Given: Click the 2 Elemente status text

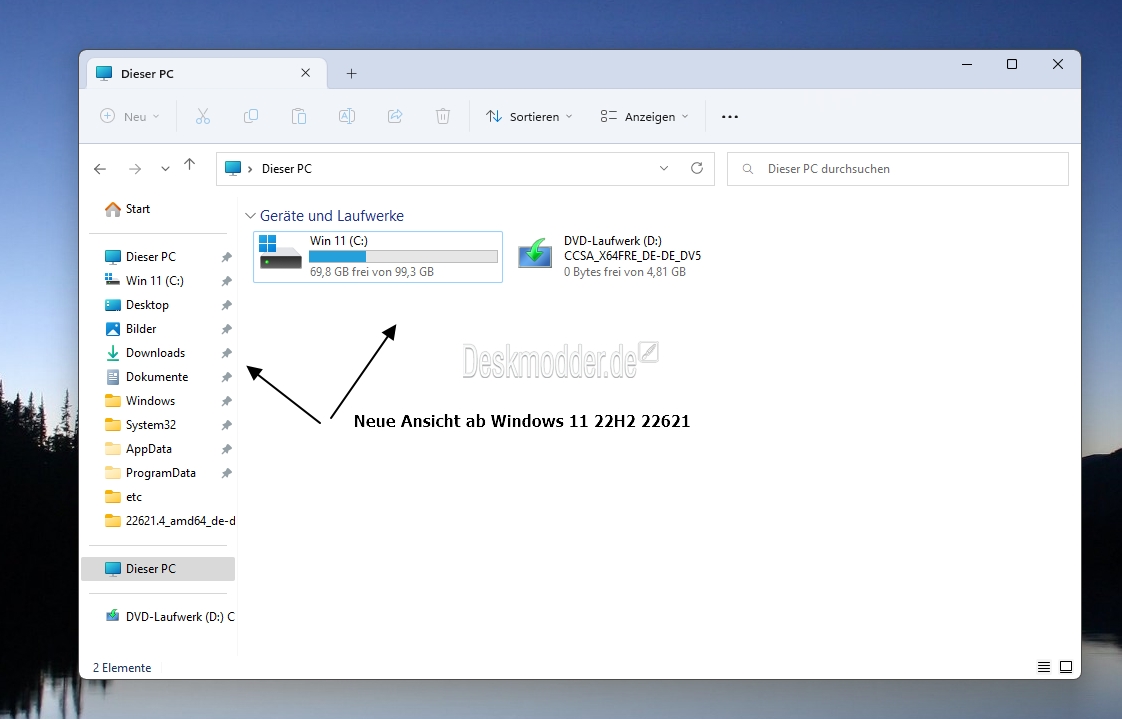Looking at the screenshot, I should (122, 667).
